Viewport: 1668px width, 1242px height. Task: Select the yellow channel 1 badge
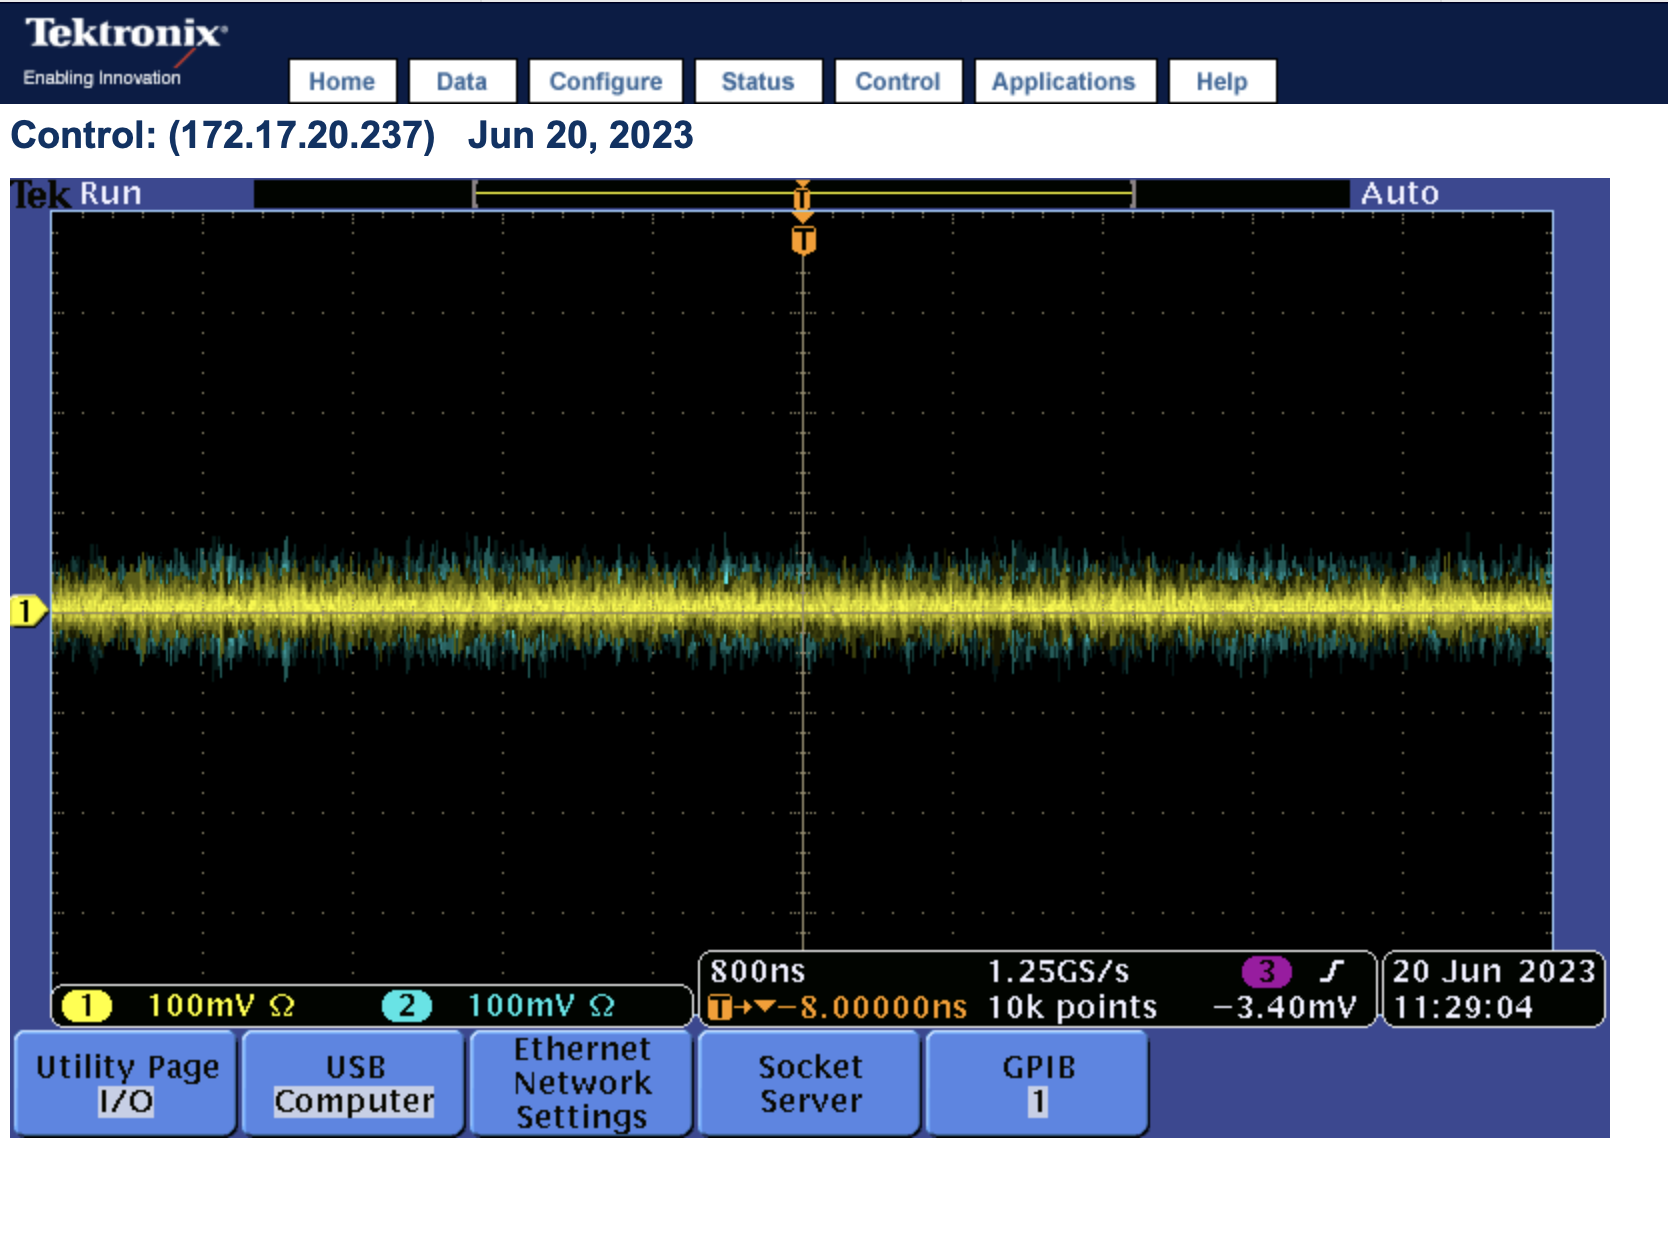coord(87,1005)
